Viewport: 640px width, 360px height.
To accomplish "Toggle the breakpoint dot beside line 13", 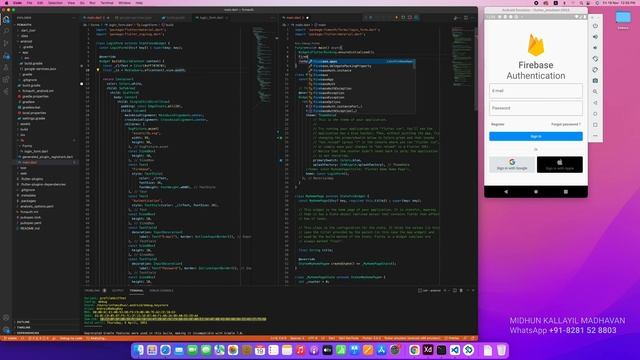I will point(82,84).
